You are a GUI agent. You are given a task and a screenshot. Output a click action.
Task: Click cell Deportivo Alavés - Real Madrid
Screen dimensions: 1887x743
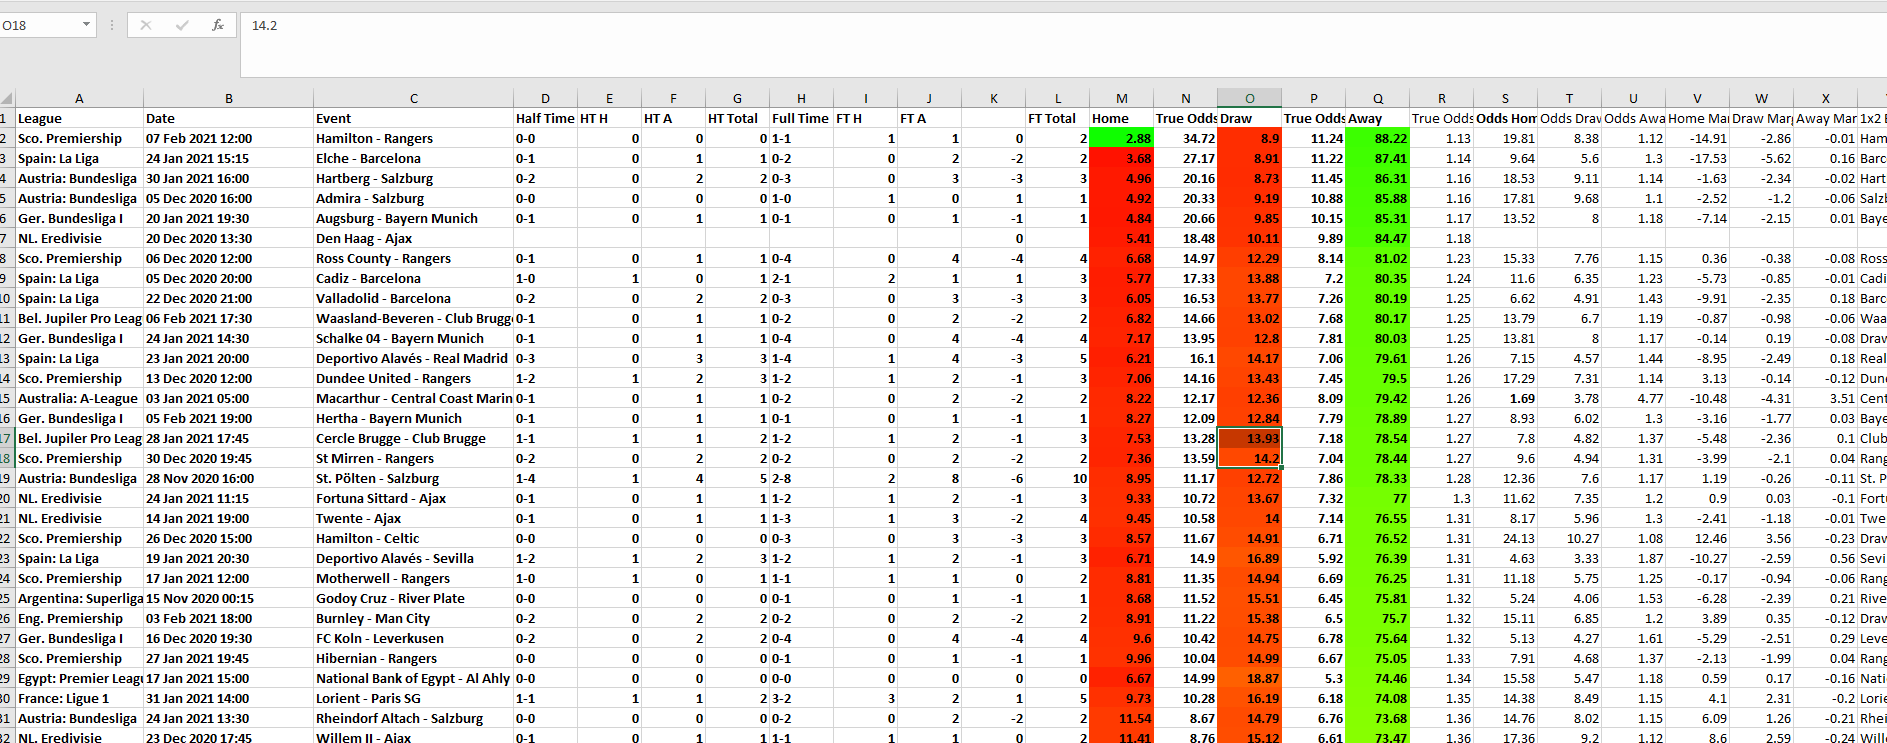pyautogui.click(x=413, y=358)
